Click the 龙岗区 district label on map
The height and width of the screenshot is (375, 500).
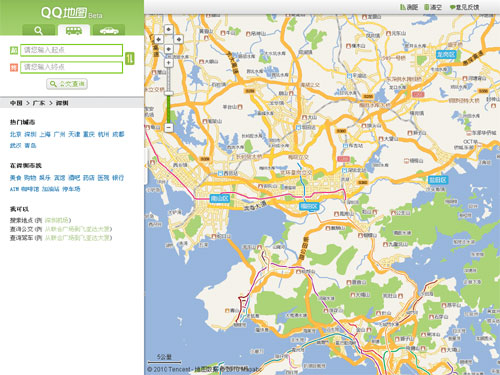(x=446, y=55)
